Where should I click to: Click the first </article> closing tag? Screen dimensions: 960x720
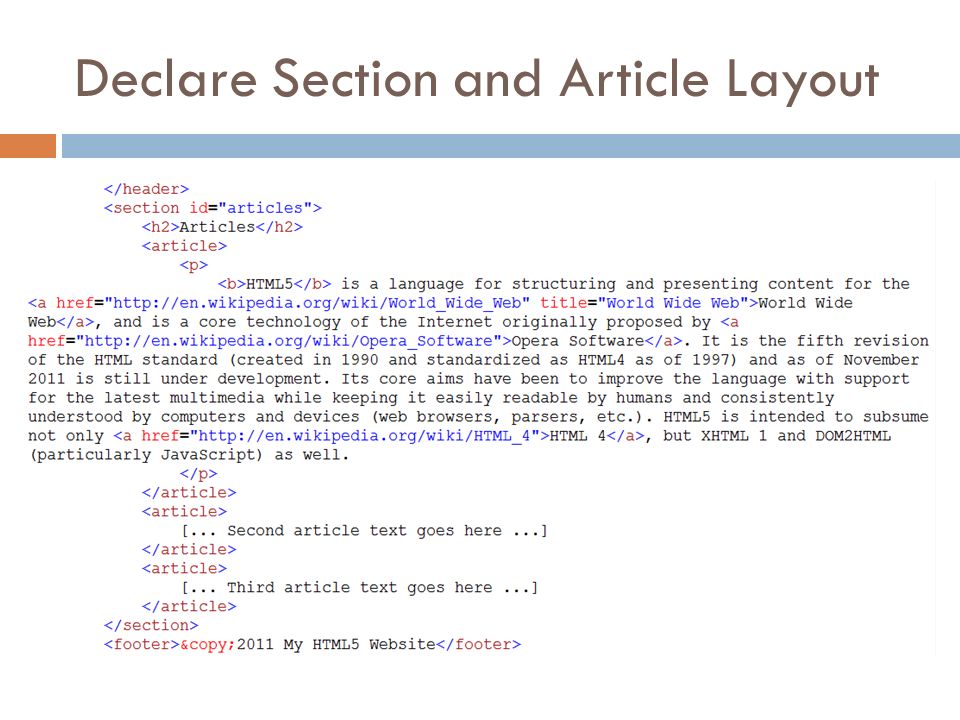[189, 493]
